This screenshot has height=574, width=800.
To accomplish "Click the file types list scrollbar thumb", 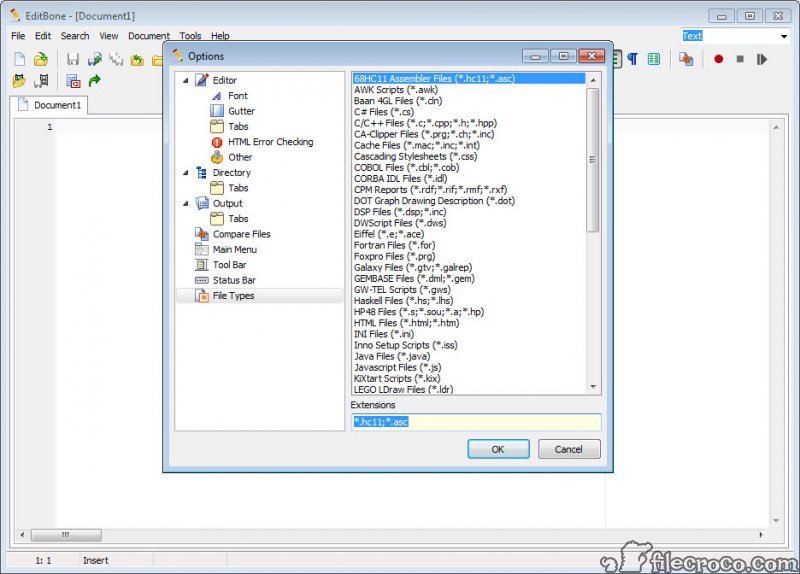I will click(x=593, y=160).
